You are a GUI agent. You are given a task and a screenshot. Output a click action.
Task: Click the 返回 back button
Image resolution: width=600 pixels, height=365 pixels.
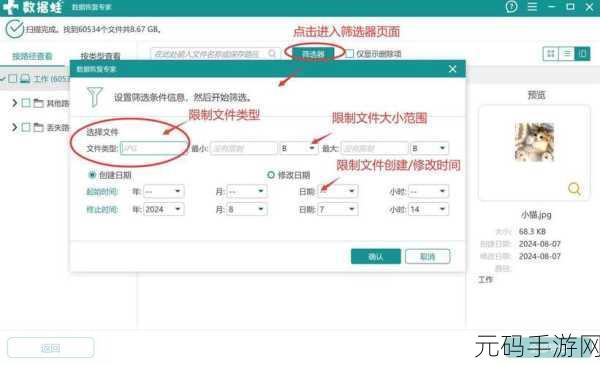51,348
